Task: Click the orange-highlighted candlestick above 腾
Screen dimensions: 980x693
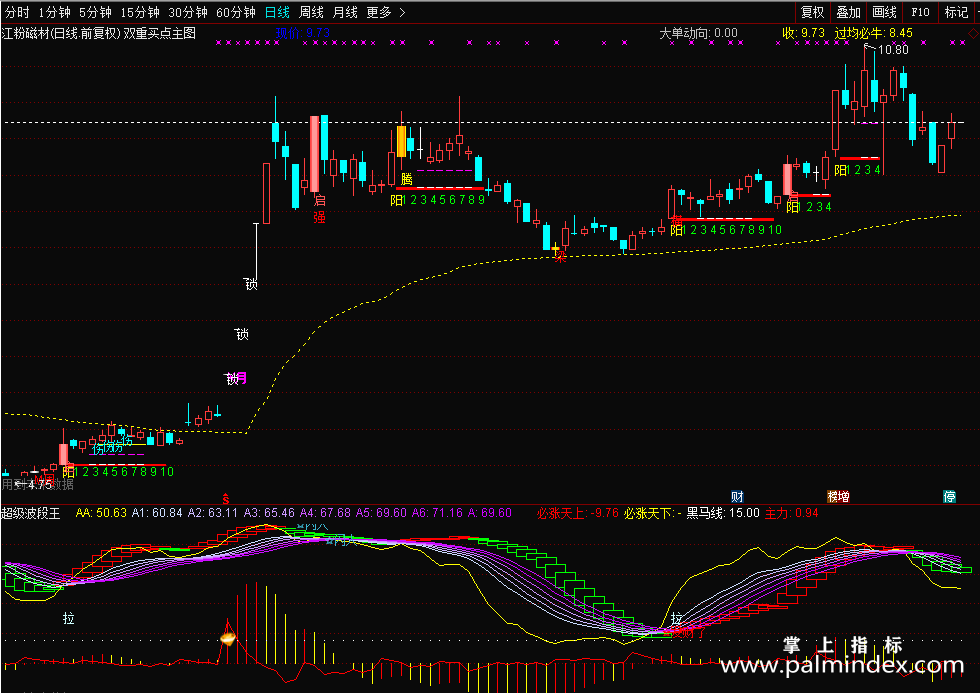Action: 401,141
